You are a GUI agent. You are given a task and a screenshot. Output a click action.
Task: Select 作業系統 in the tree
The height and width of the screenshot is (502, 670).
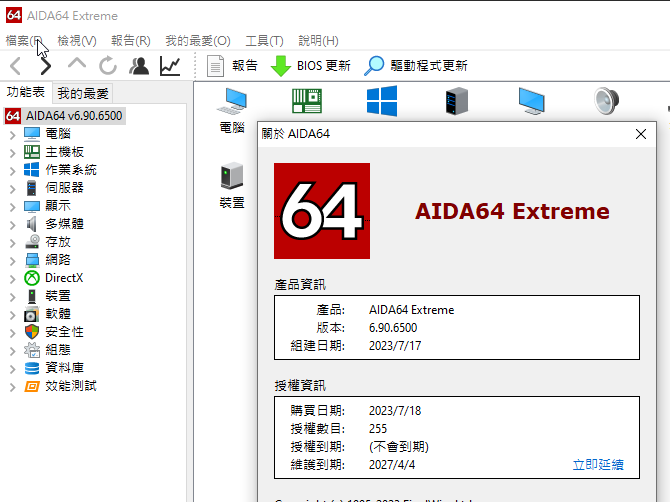pos(71,170)
